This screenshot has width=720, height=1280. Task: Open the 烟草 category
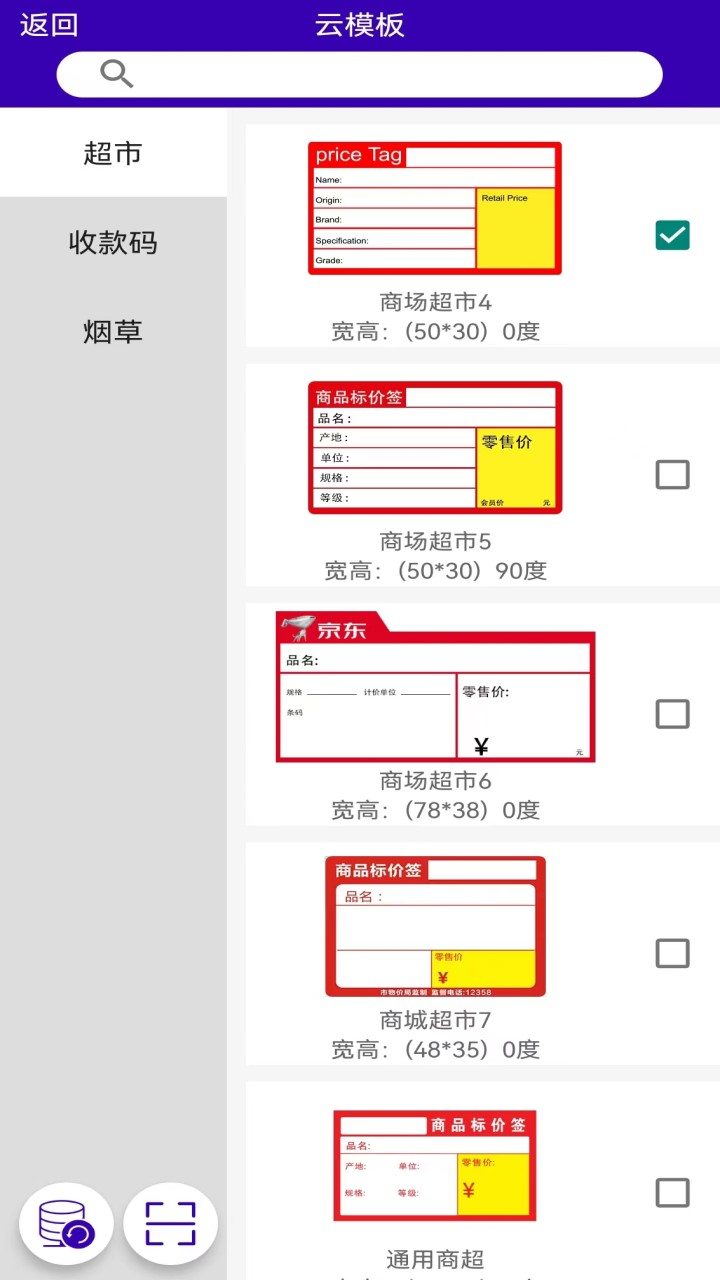tap(113, 332)
